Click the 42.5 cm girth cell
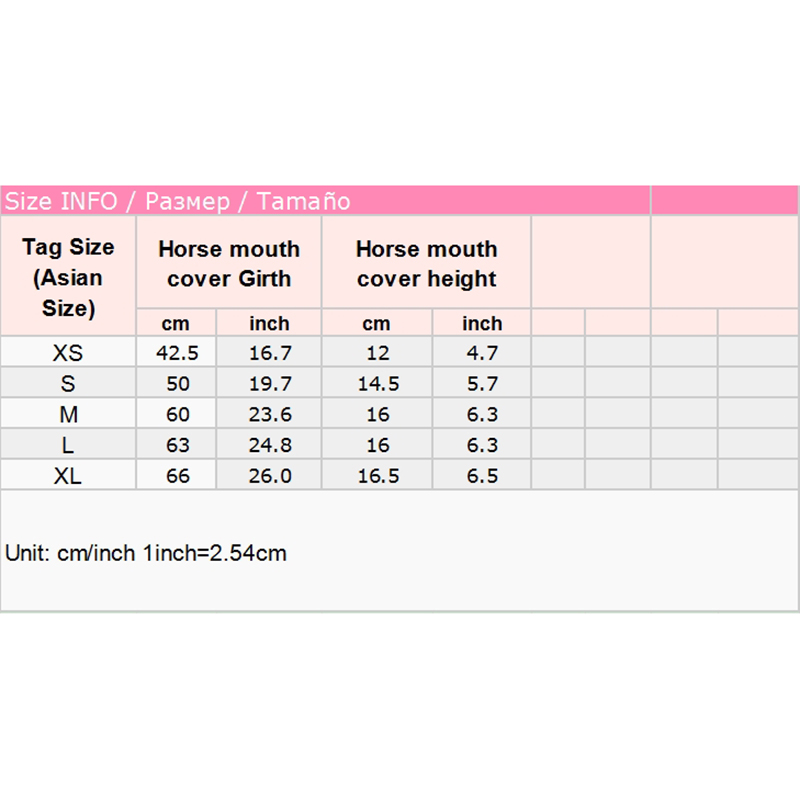 click(177, 353)
